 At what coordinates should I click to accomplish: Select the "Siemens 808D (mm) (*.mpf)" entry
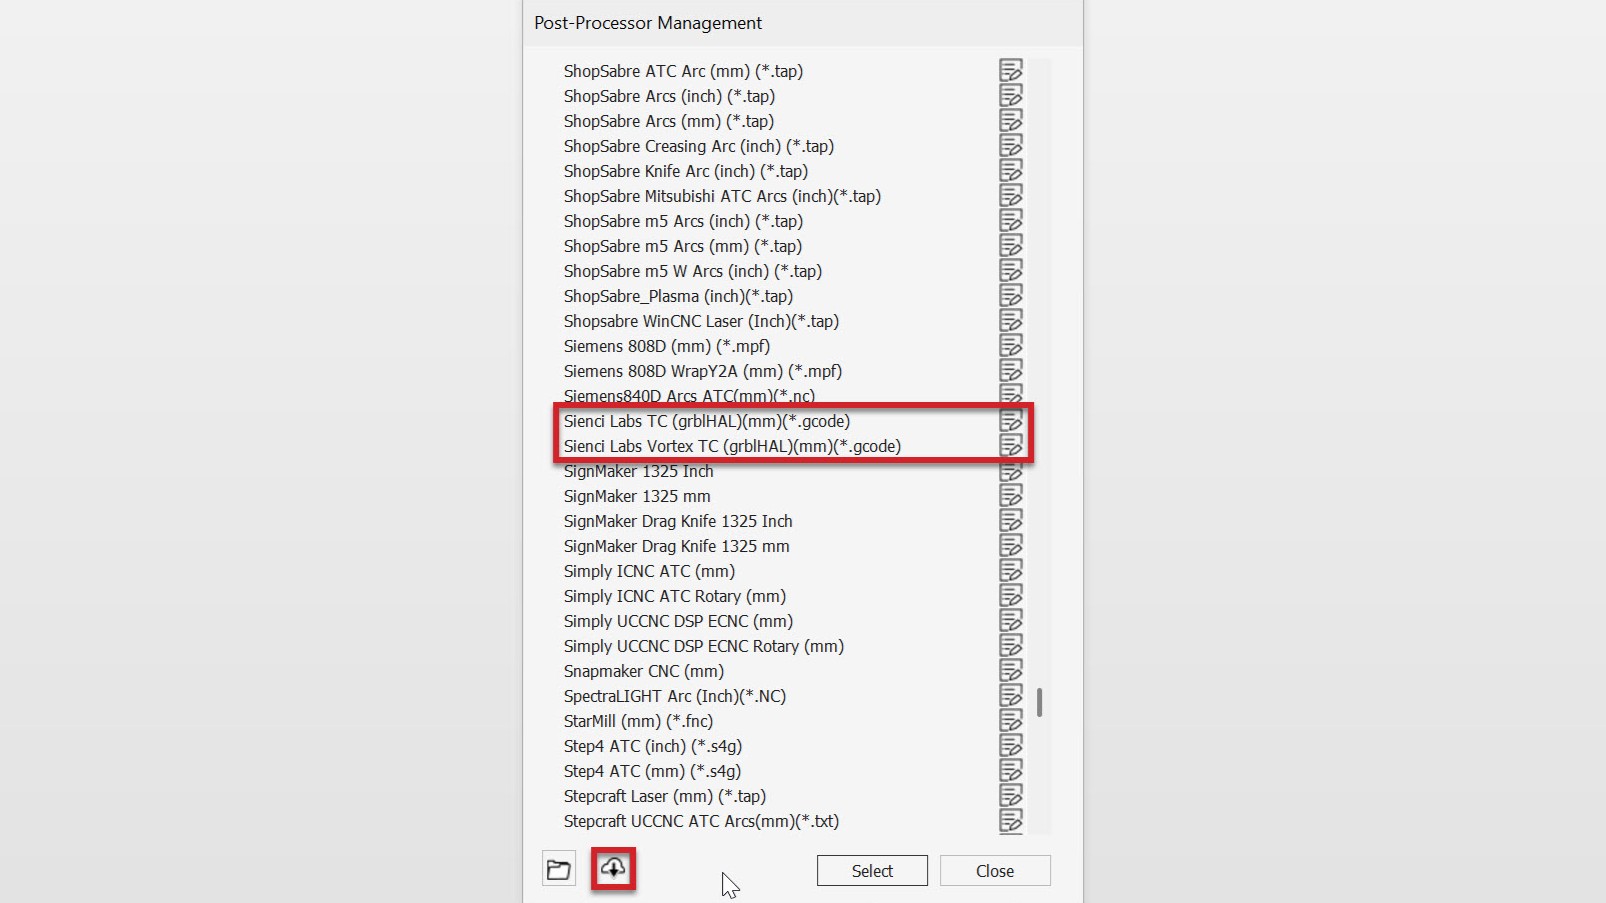click(667, 346)
